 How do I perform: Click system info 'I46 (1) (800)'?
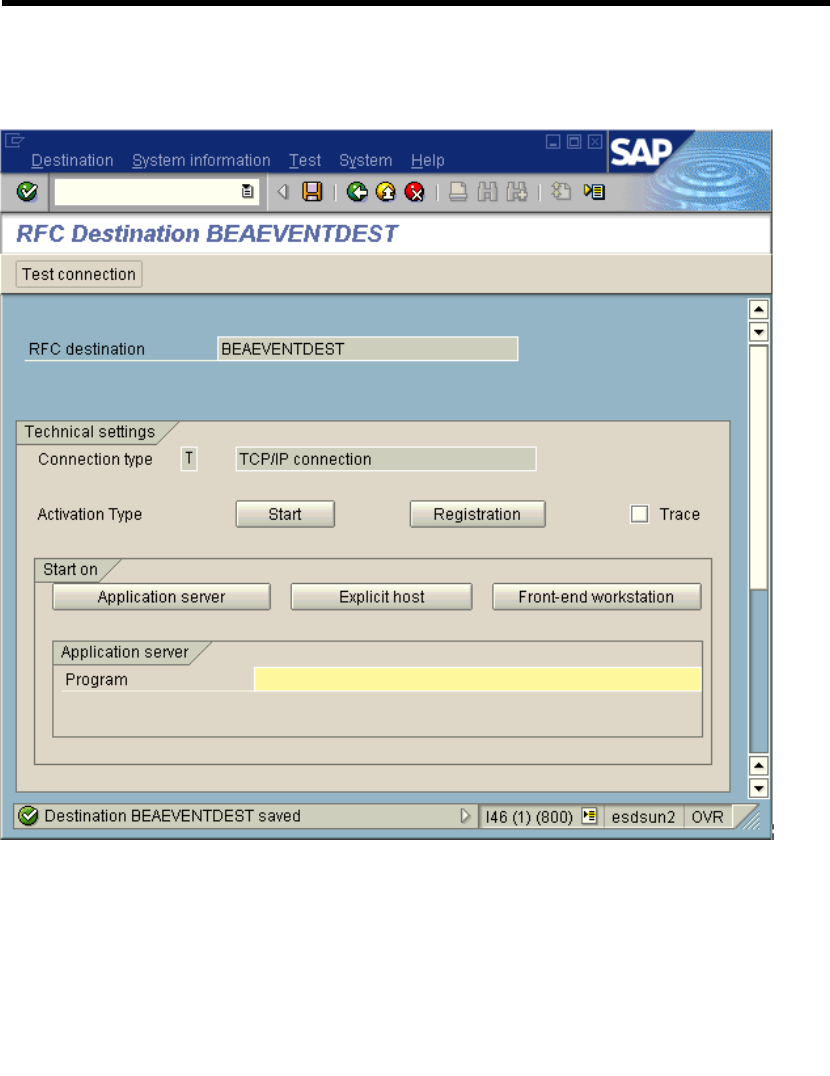pyautogui.click(x=529, y=817)
